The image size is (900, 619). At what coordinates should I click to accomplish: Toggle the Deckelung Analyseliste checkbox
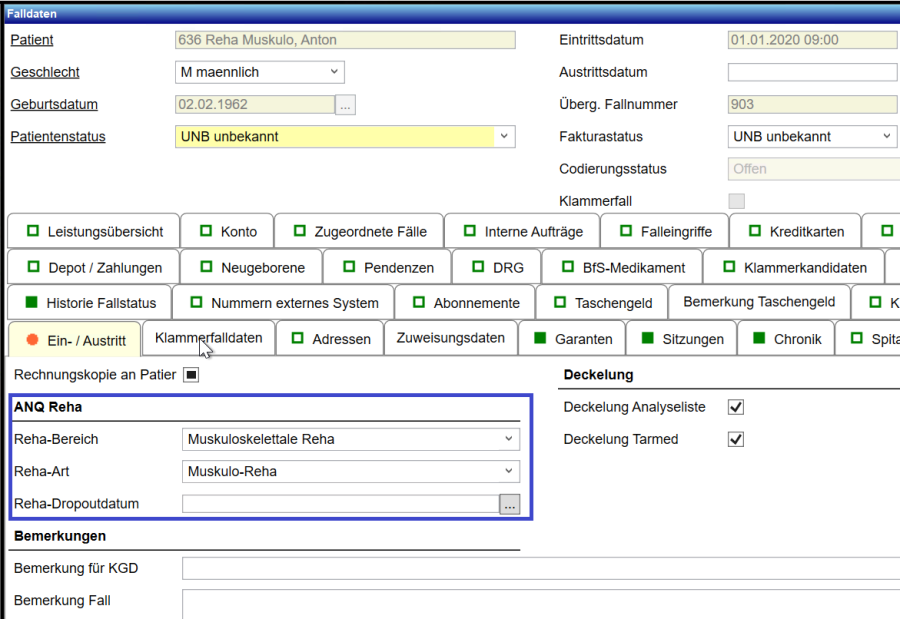(736, 407)
